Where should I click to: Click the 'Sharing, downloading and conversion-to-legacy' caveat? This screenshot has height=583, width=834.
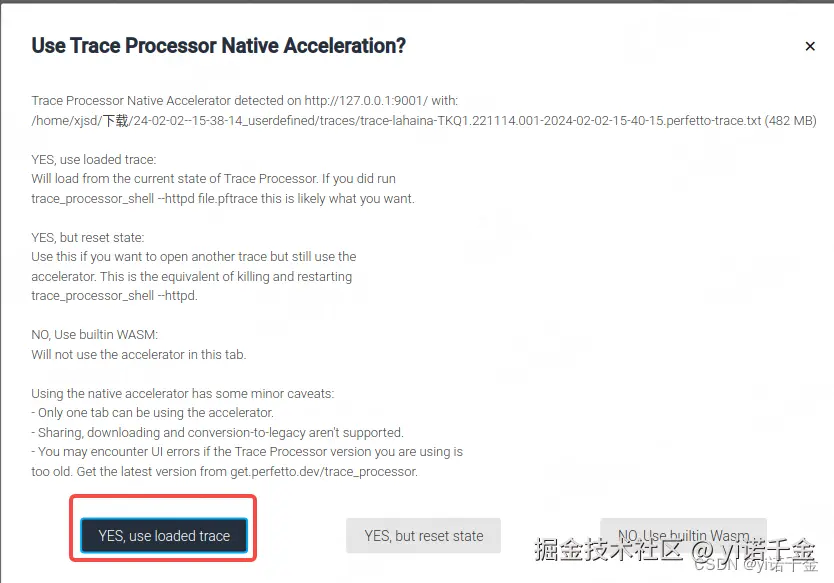pyautogui.click(x=218, y=432)
